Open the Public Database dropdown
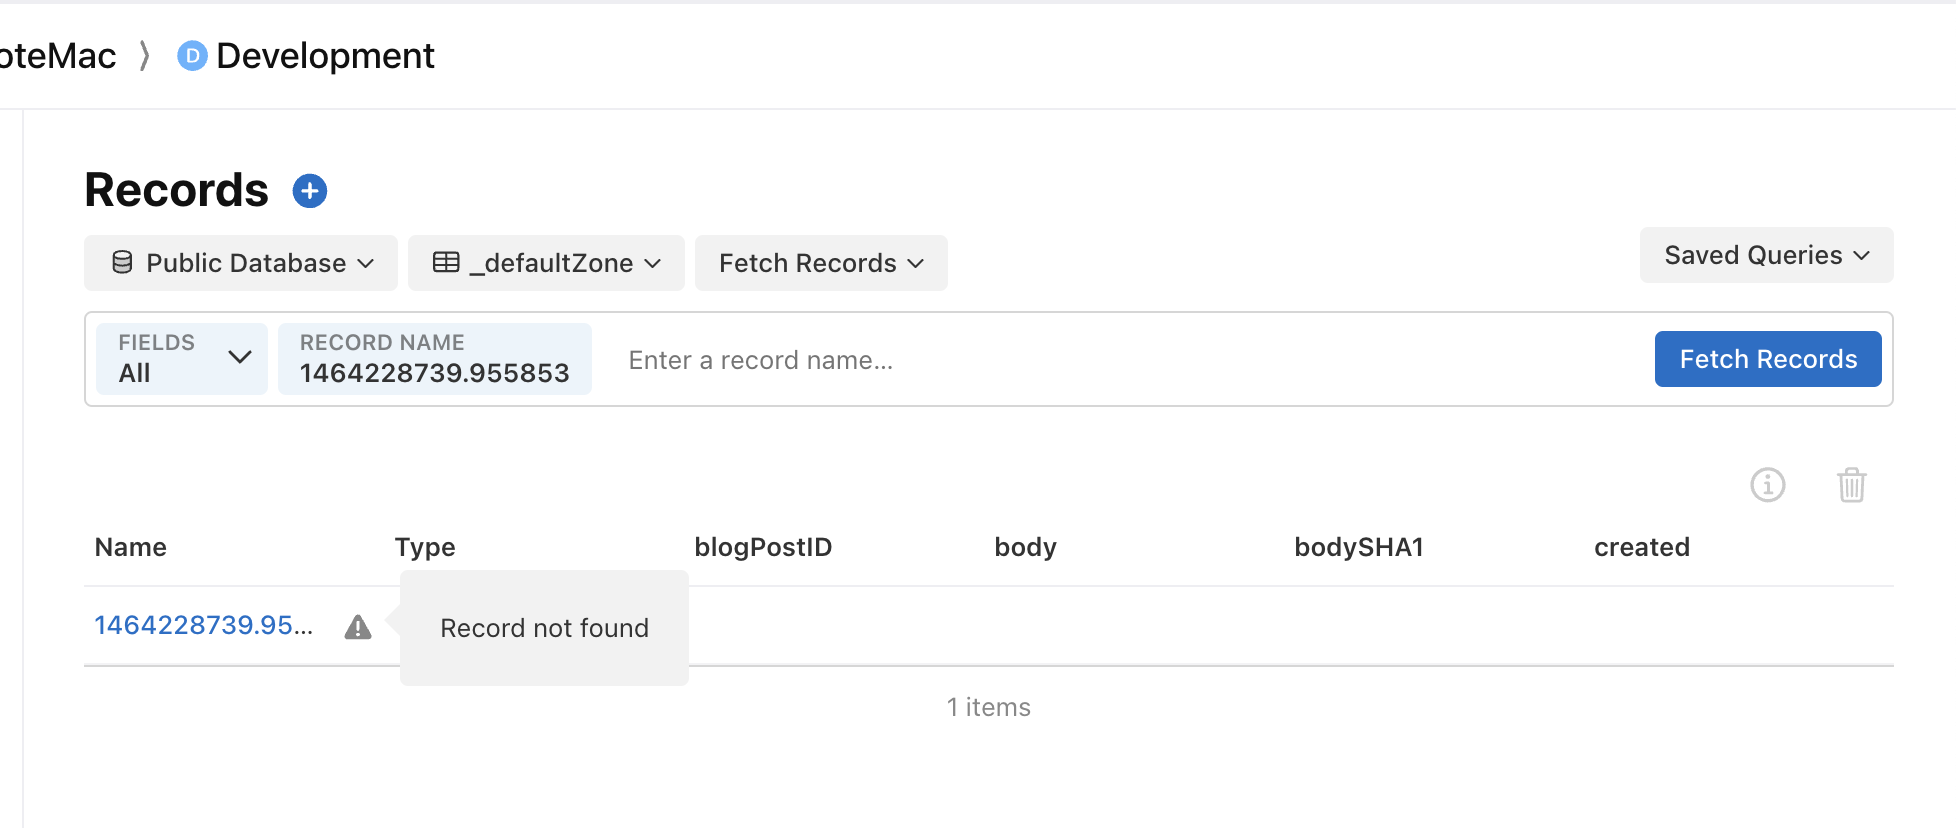The image size is (1956, 828). point(241,263)
